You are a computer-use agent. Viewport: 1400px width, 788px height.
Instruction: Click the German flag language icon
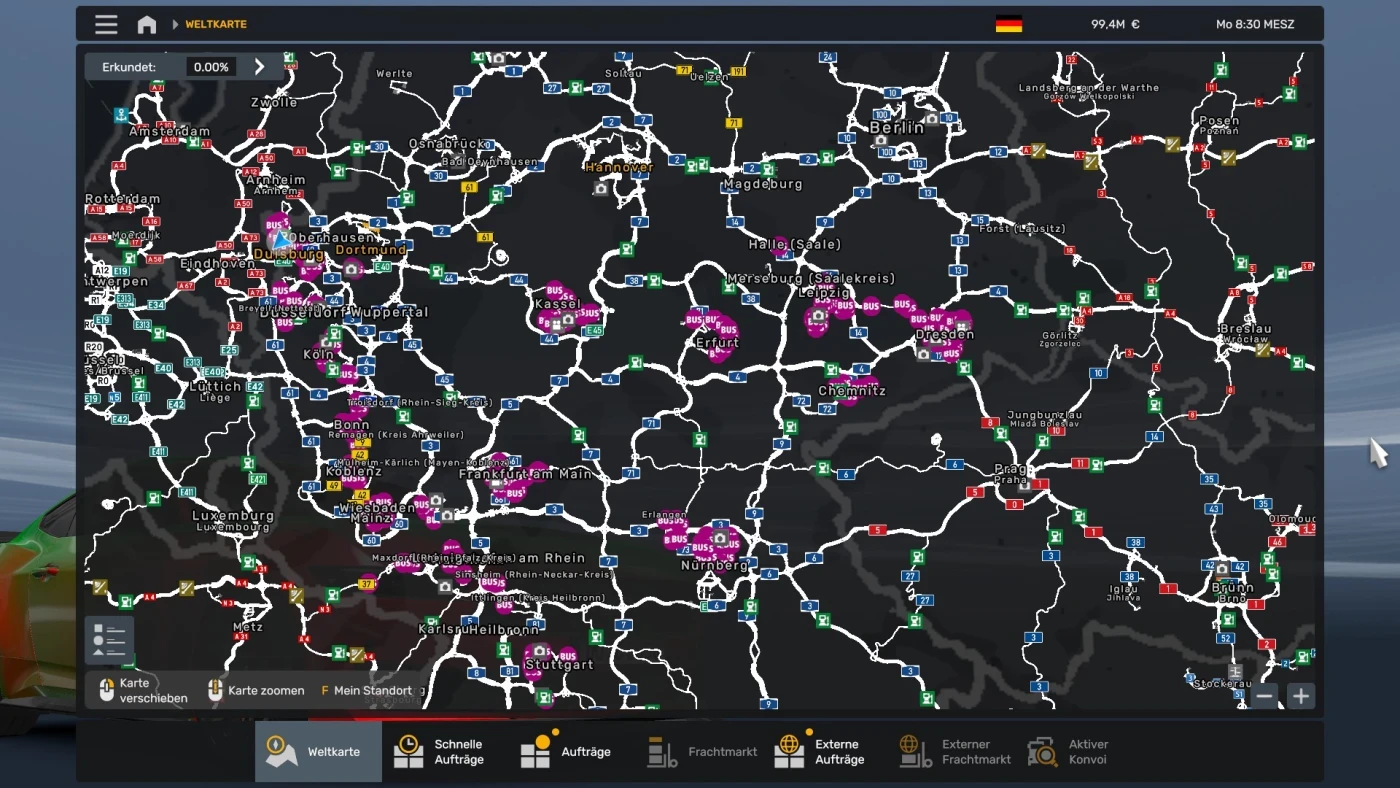click(1009, 24)
